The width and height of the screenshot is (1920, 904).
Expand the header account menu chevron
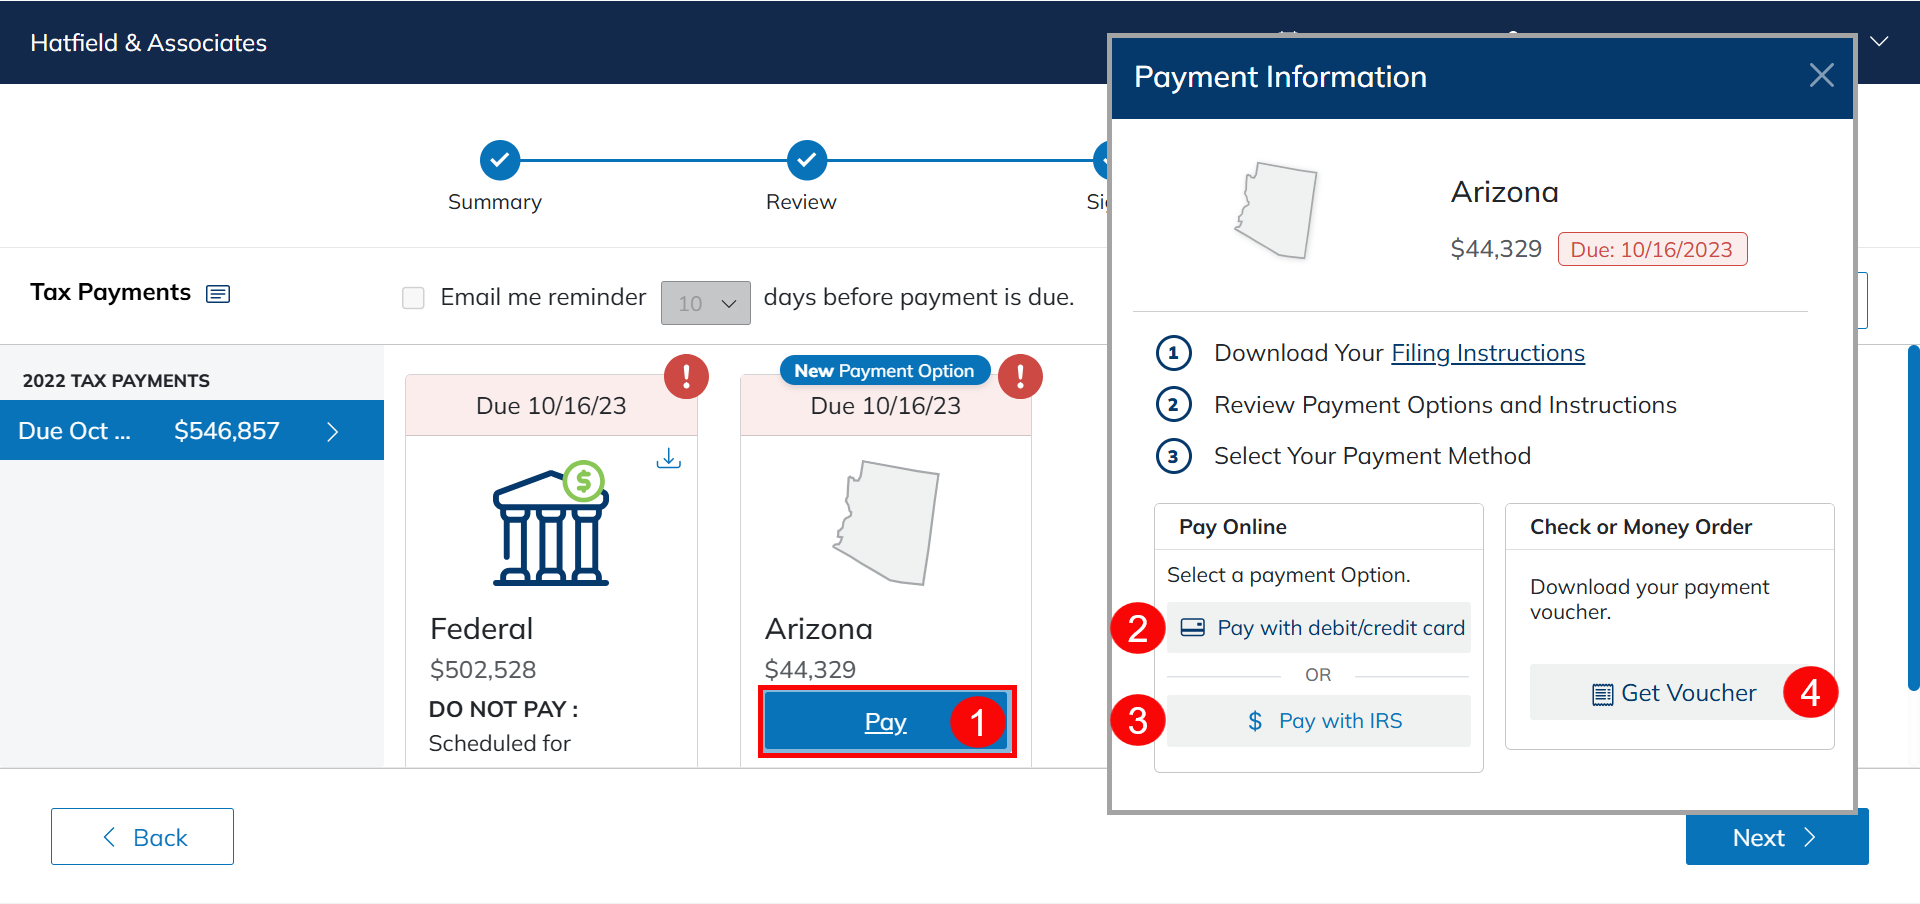(x=1879, y=42)
